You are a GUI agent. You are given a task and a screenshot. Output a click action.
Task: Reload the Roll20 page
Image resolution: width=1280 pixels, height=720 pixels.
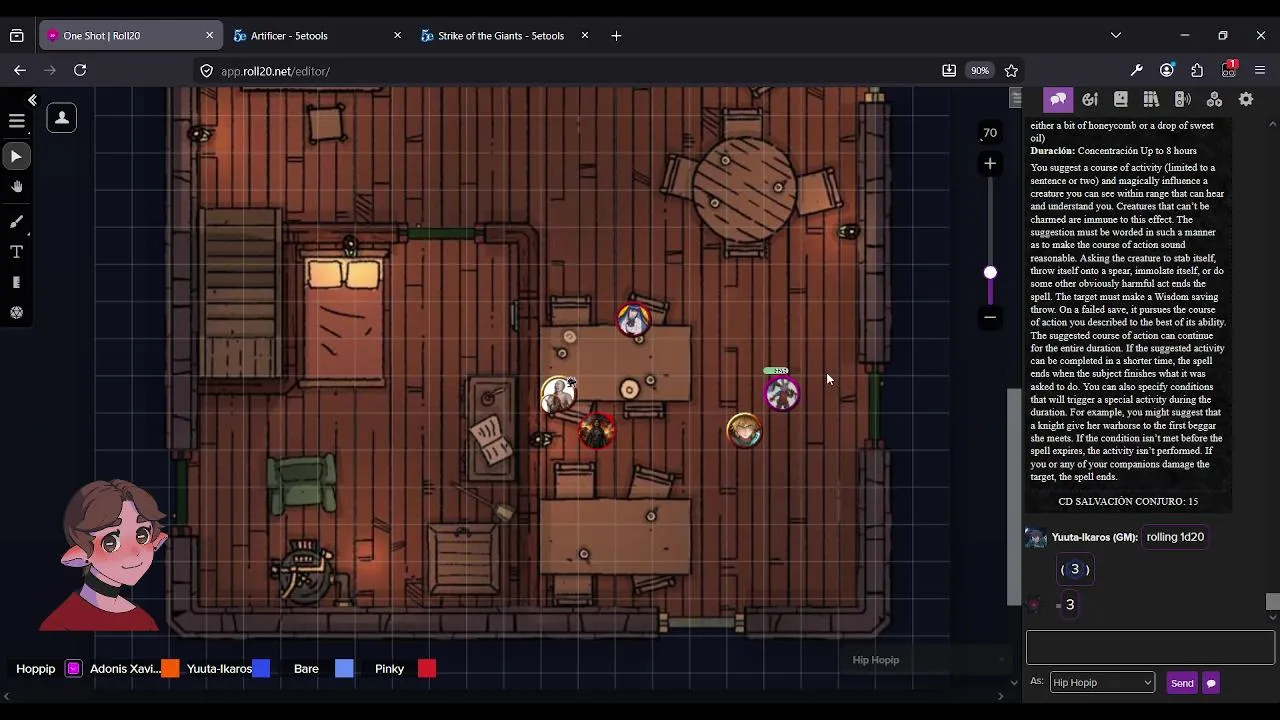pyautogui.click(x=80, y=70)
